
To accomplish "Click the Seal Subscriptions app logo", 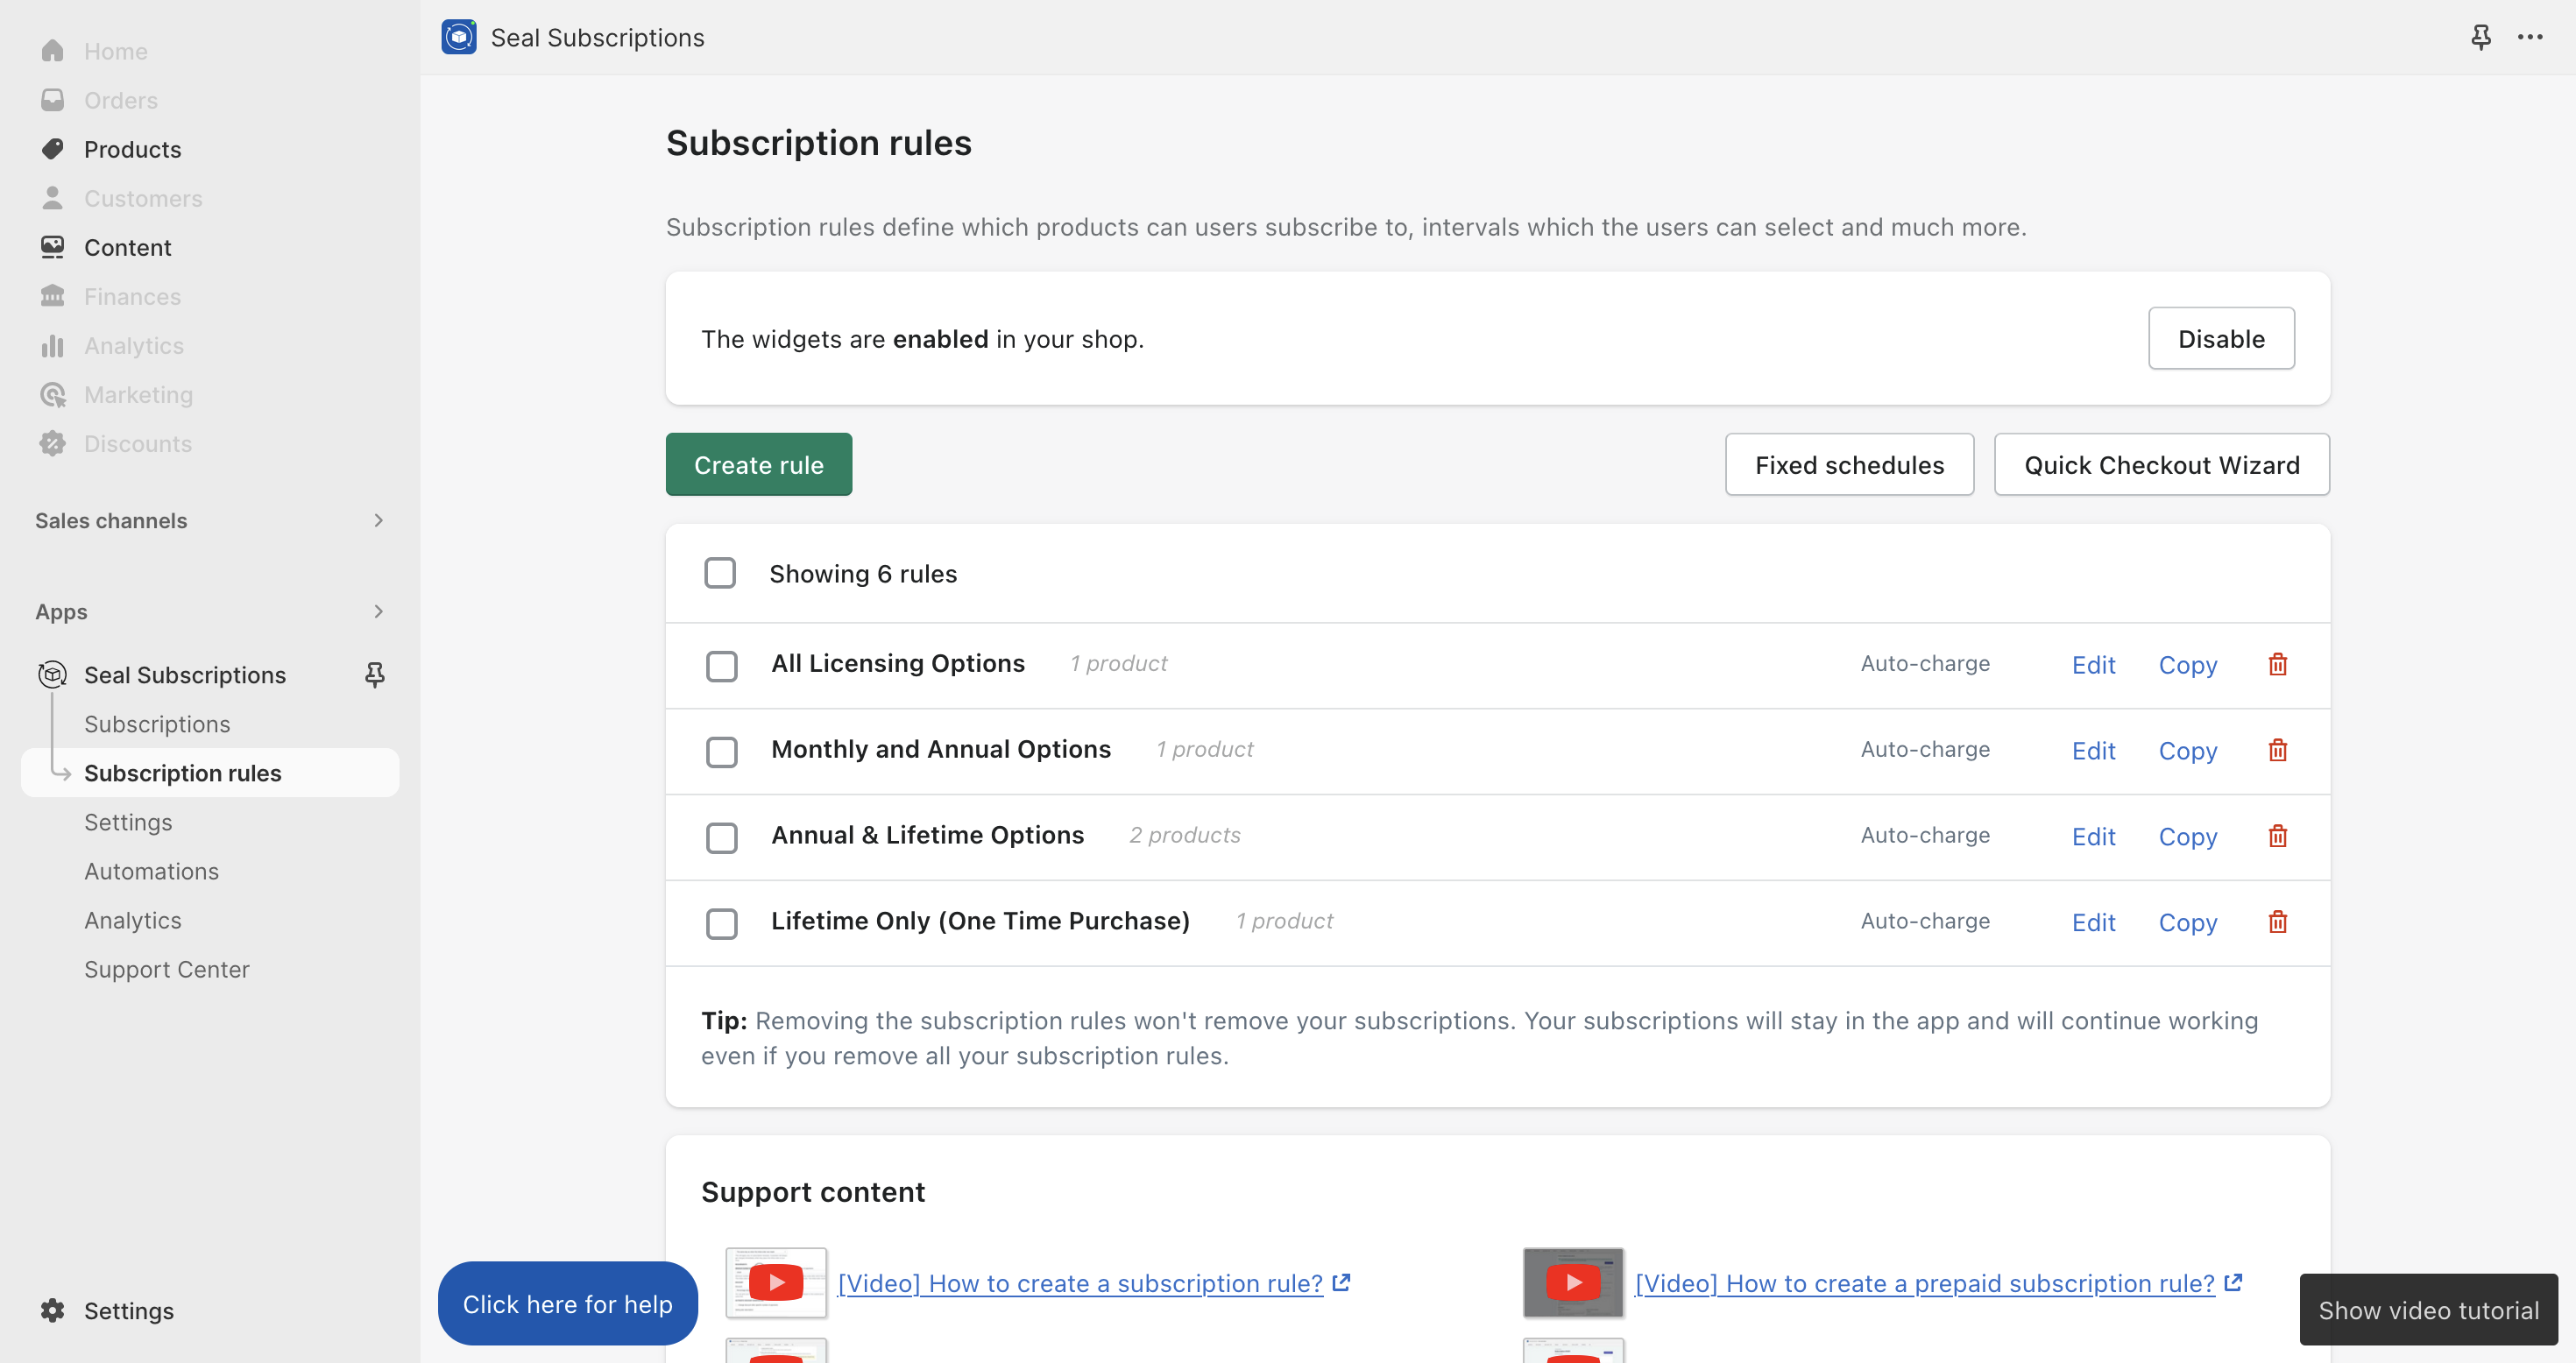I will point(459,38).
